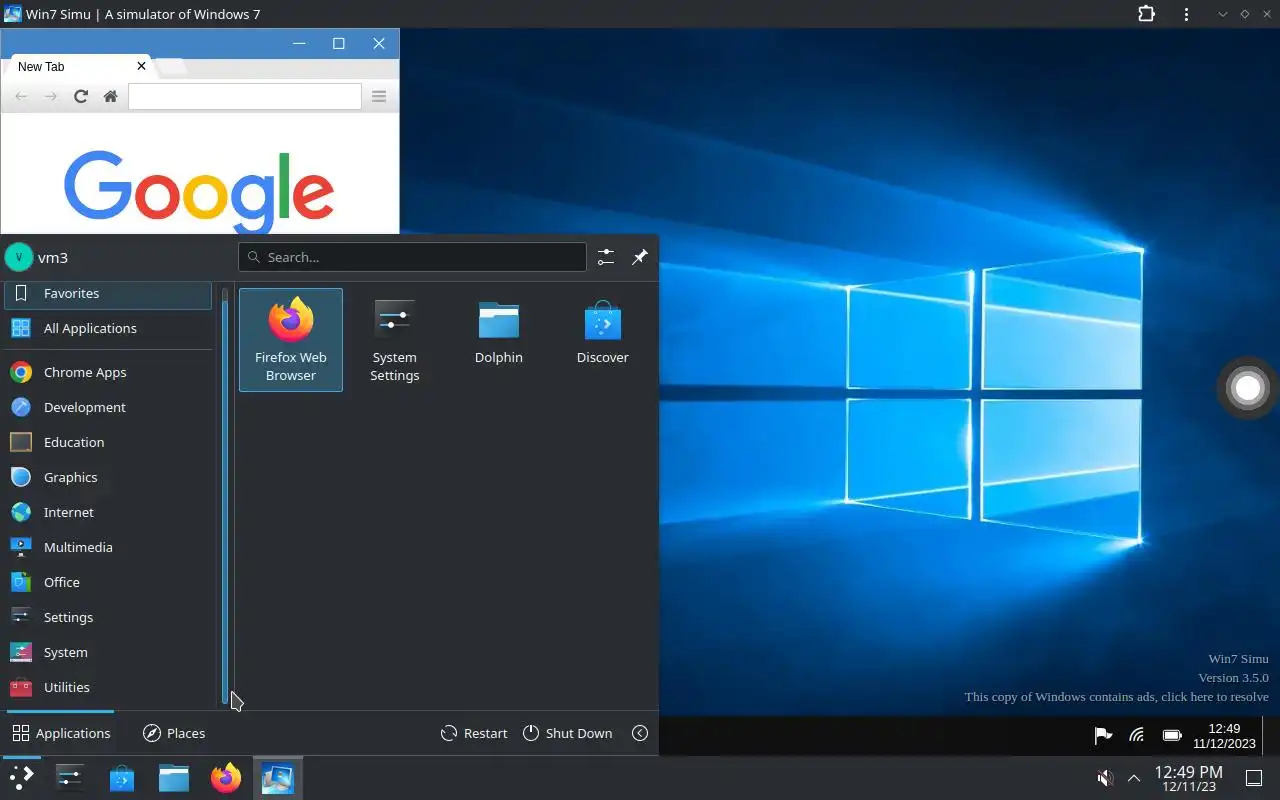Switch to Places tab in launcher

tap(174, 733)
